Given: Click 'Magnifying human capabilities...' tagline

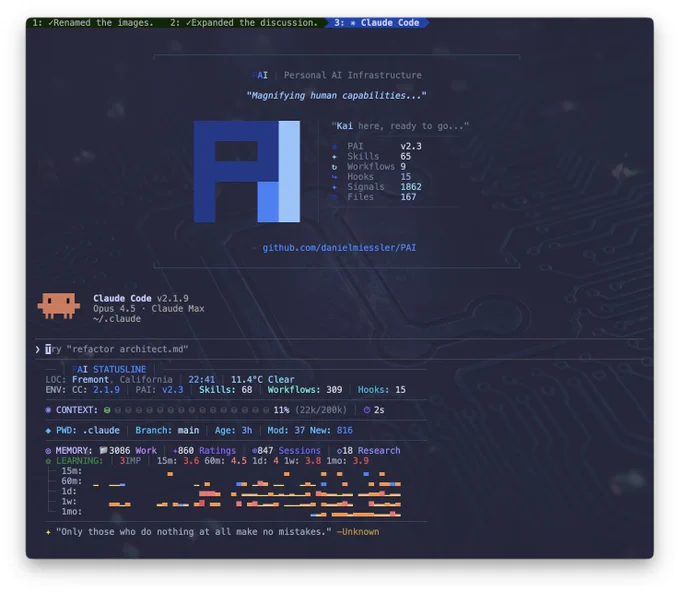Looking at the screenshot, I should (x=337, y=95).
